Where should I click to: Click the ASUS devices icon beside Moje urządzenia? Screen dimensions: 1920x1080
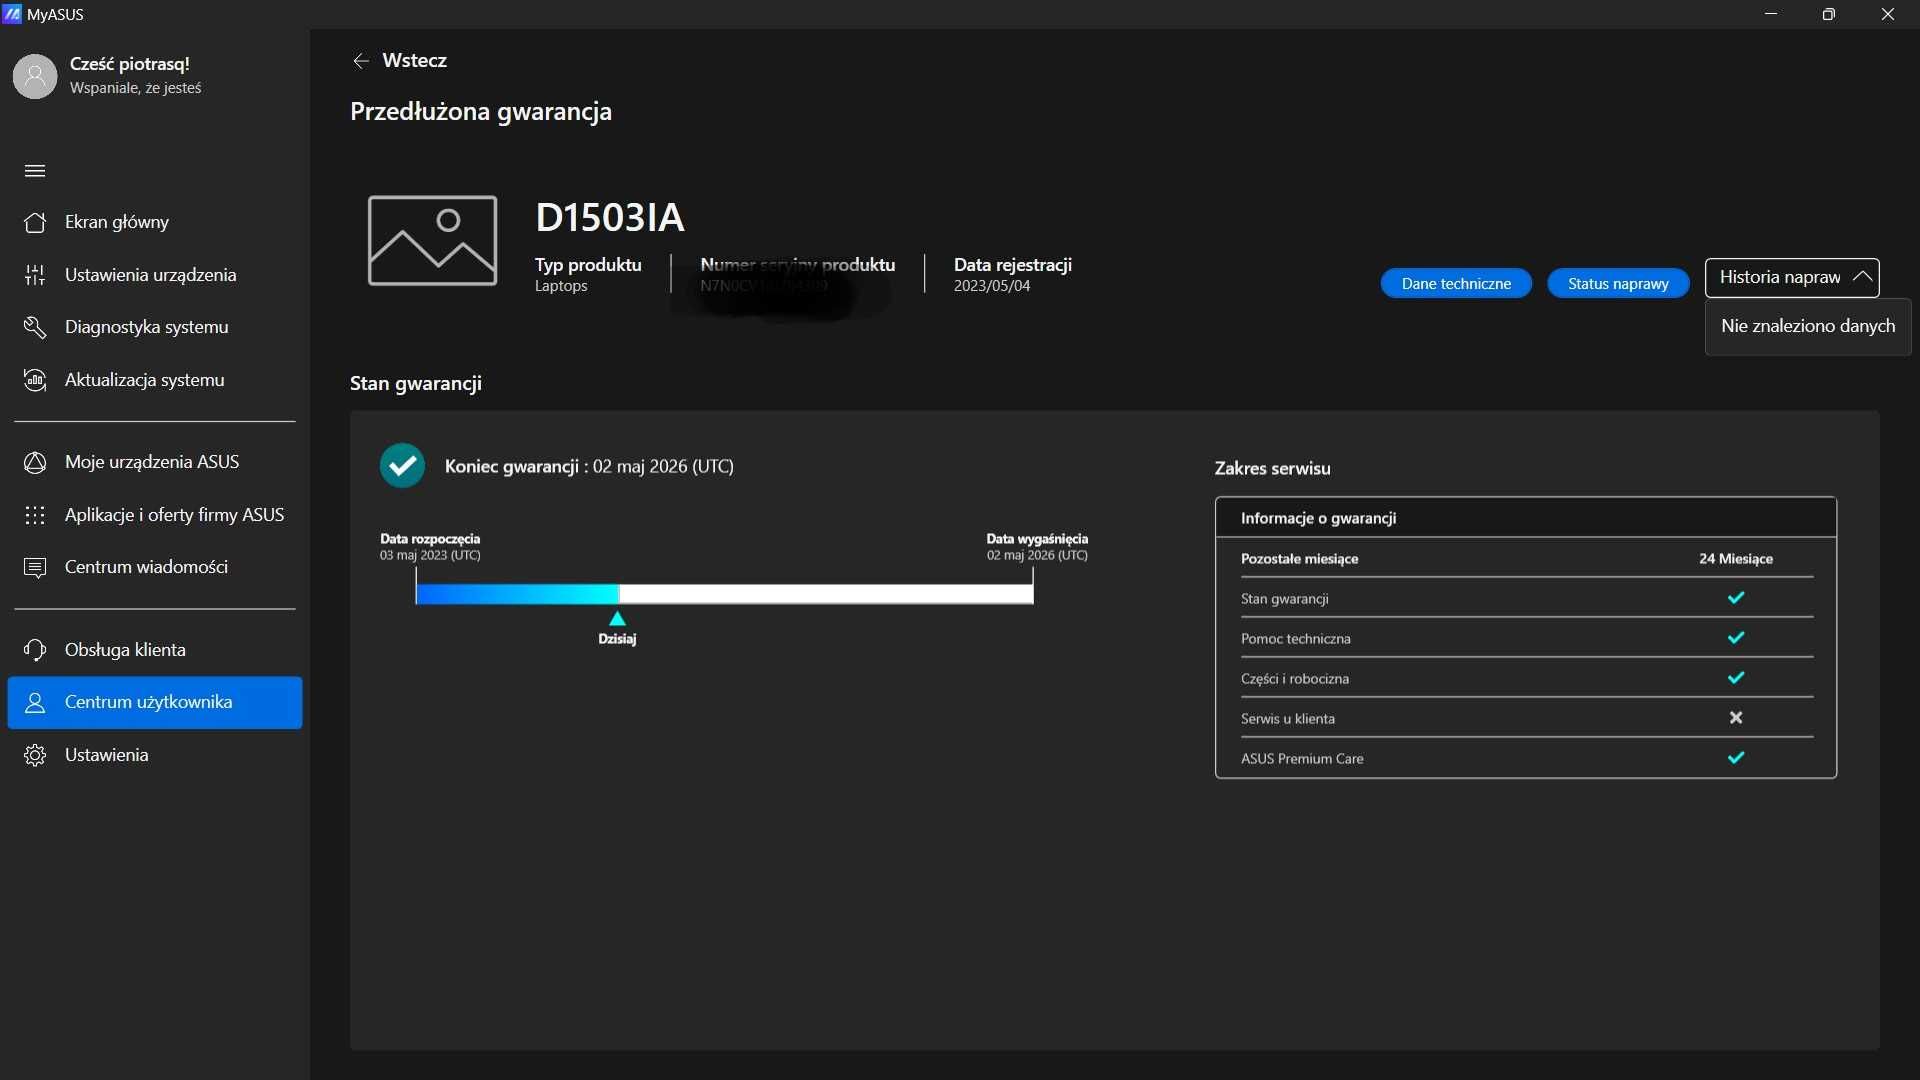35,462
